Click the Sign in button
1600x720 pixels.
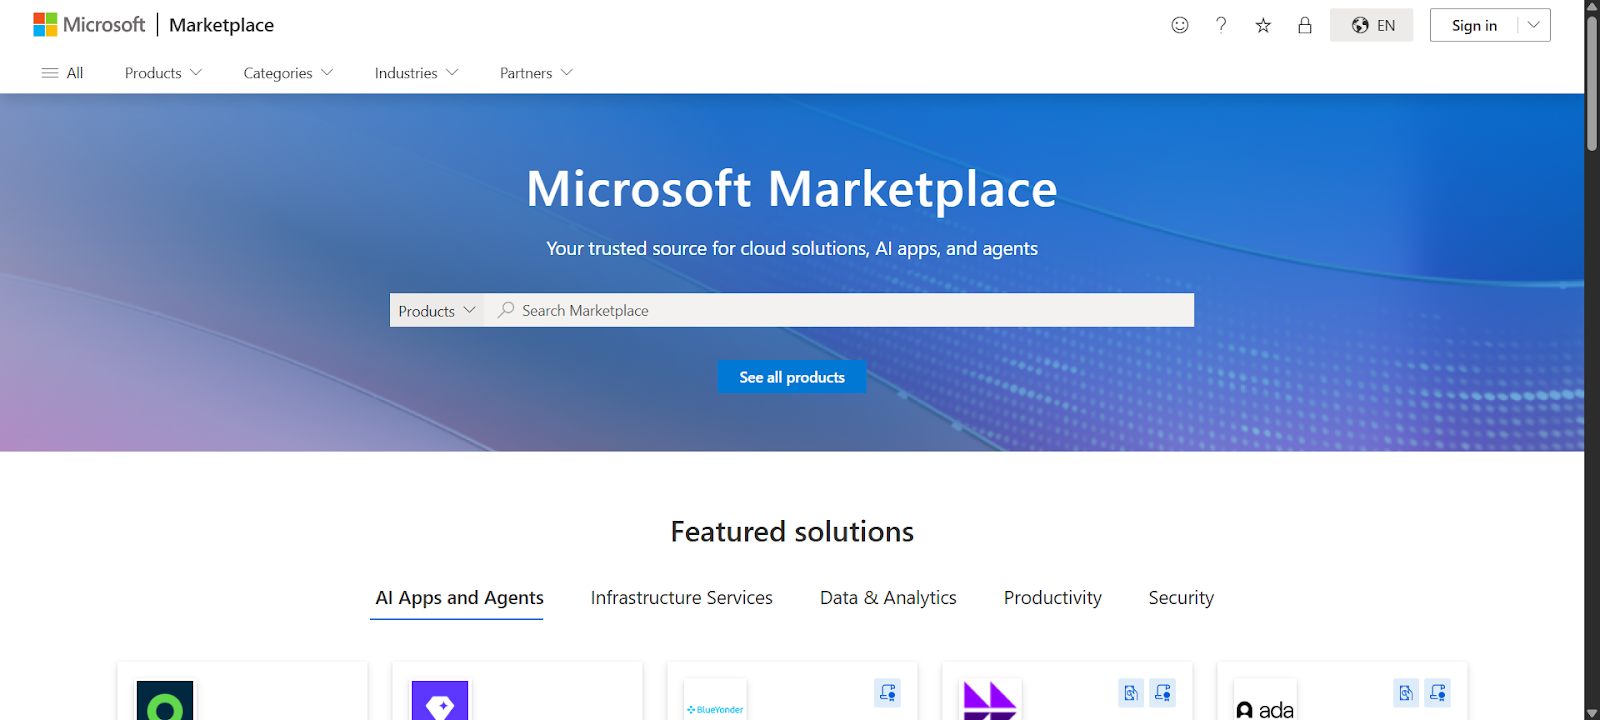coord(1474,25)
